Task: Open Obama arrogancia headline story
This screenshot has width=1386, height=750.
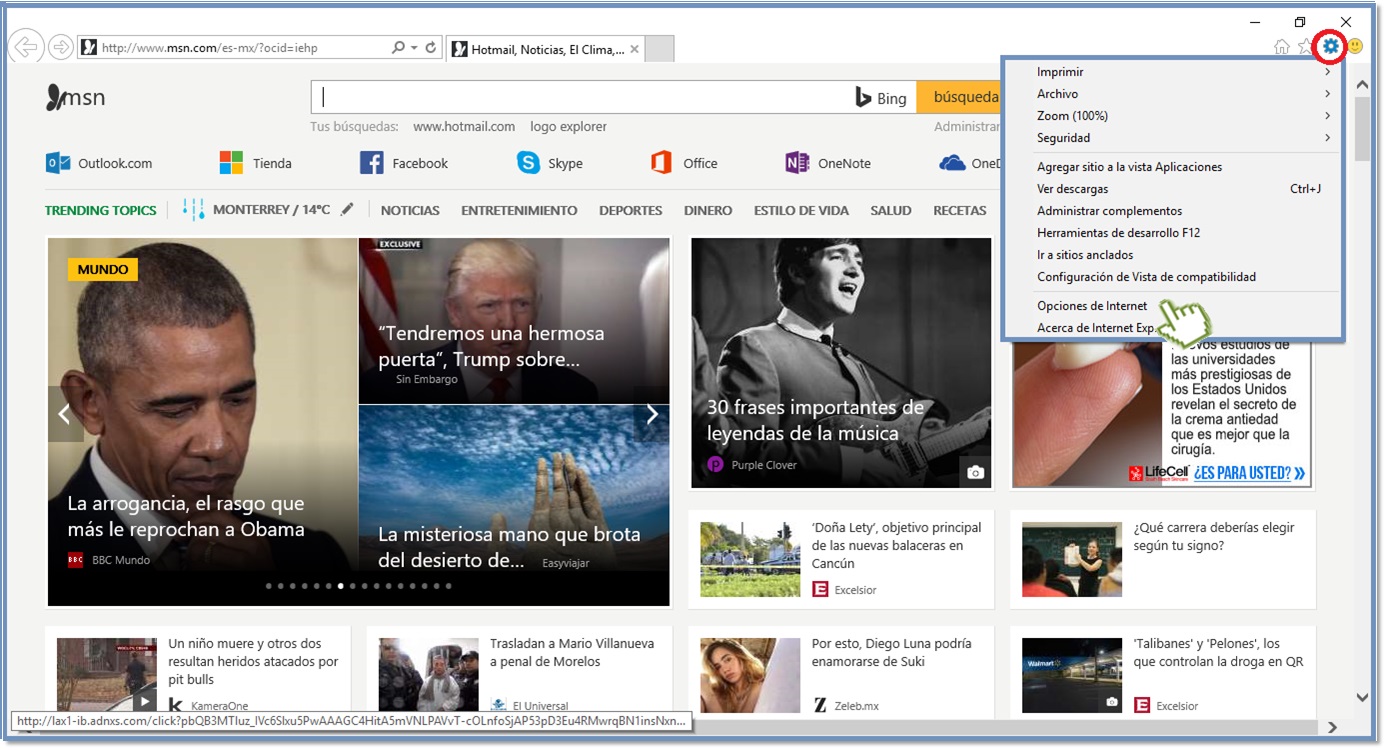Action: [186, 516]
